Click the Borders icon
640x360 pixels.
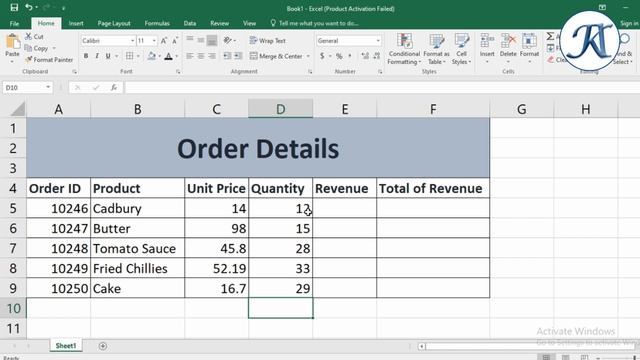(x=129, y=56)
